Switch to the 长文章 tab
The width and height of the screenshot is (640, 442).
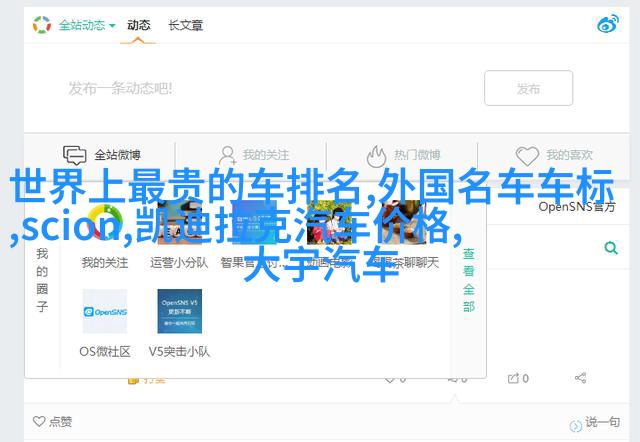[x=185, y=25]
